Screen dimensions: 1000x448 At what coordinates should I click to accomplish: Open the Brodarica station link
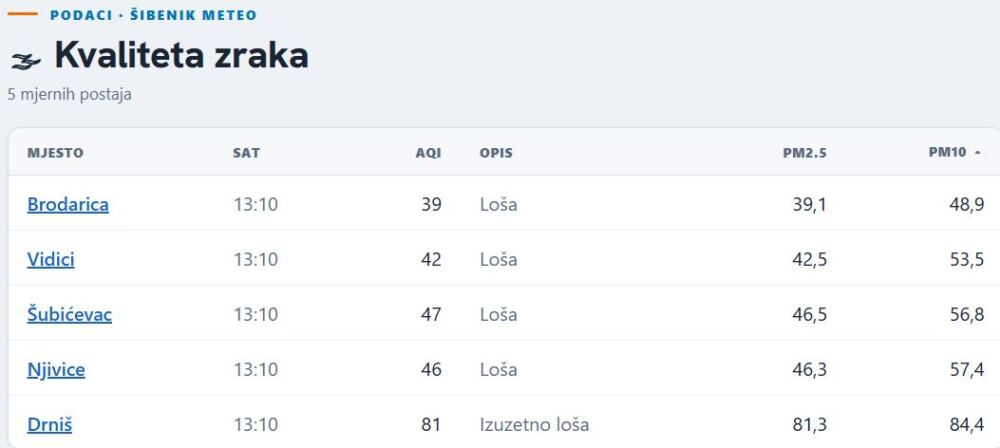coord(68,204)
